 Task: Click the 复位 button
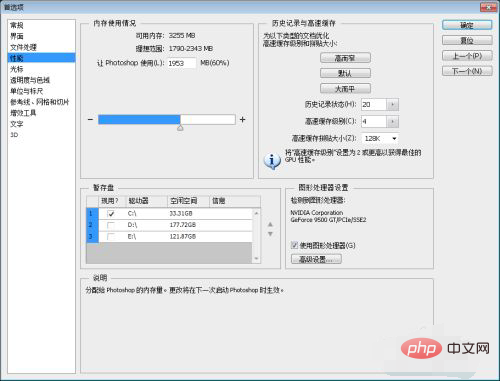pyautogui.click(x=467, y=41)
